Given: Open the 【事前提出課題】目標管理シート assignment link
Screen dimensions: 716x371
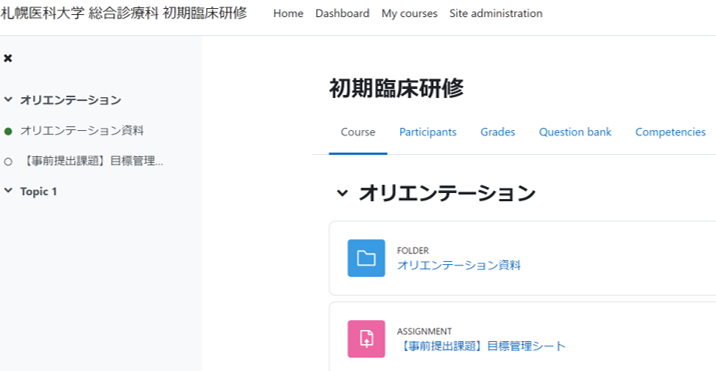Looking at the screenshot, I should pyautogui.click(x=481, y=346).
